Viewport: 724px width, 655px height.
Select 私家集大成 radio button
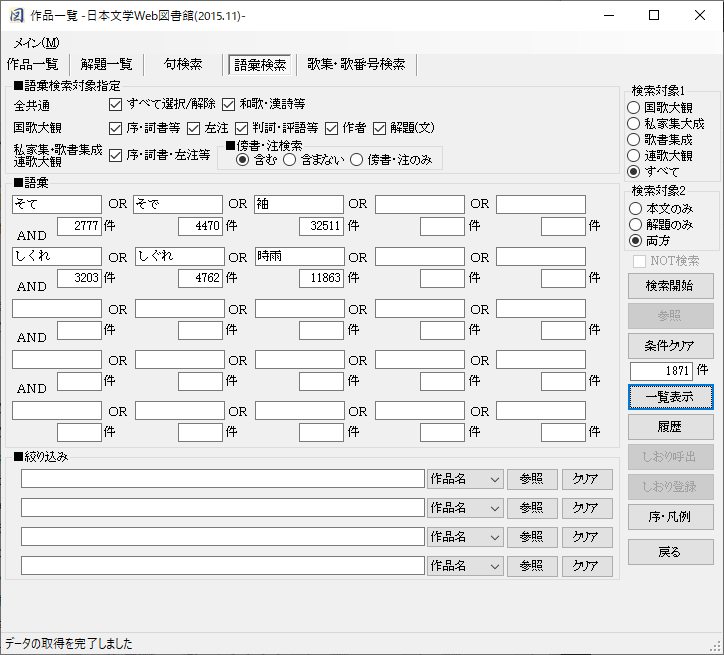(x=634, y=124)
